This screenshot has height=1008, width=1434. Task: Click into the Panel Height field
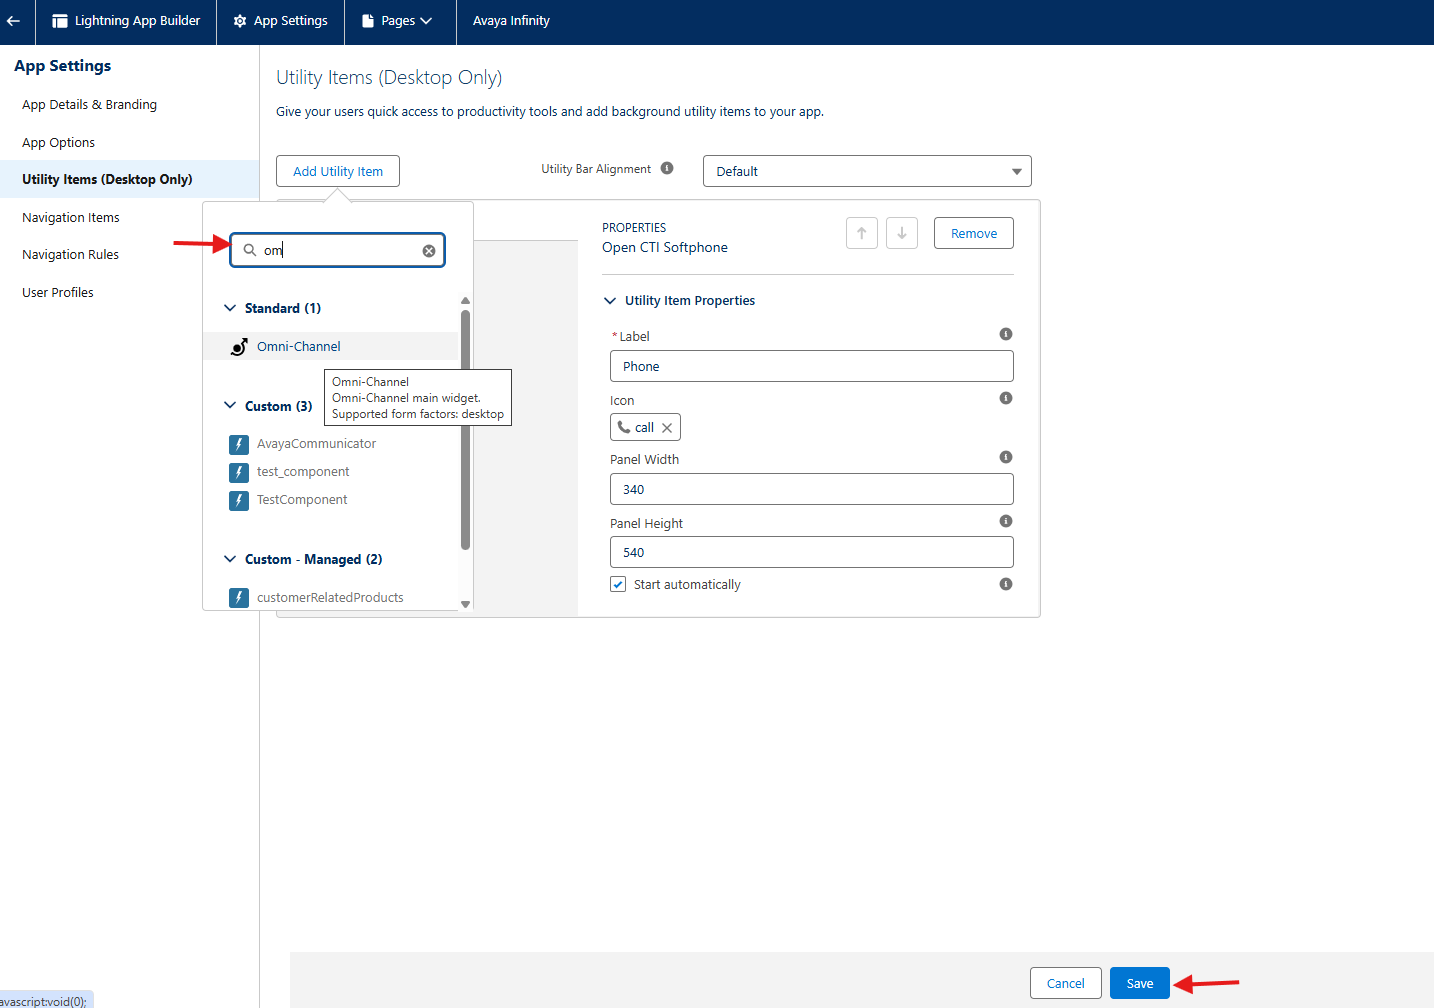click(x=812, y=552)
